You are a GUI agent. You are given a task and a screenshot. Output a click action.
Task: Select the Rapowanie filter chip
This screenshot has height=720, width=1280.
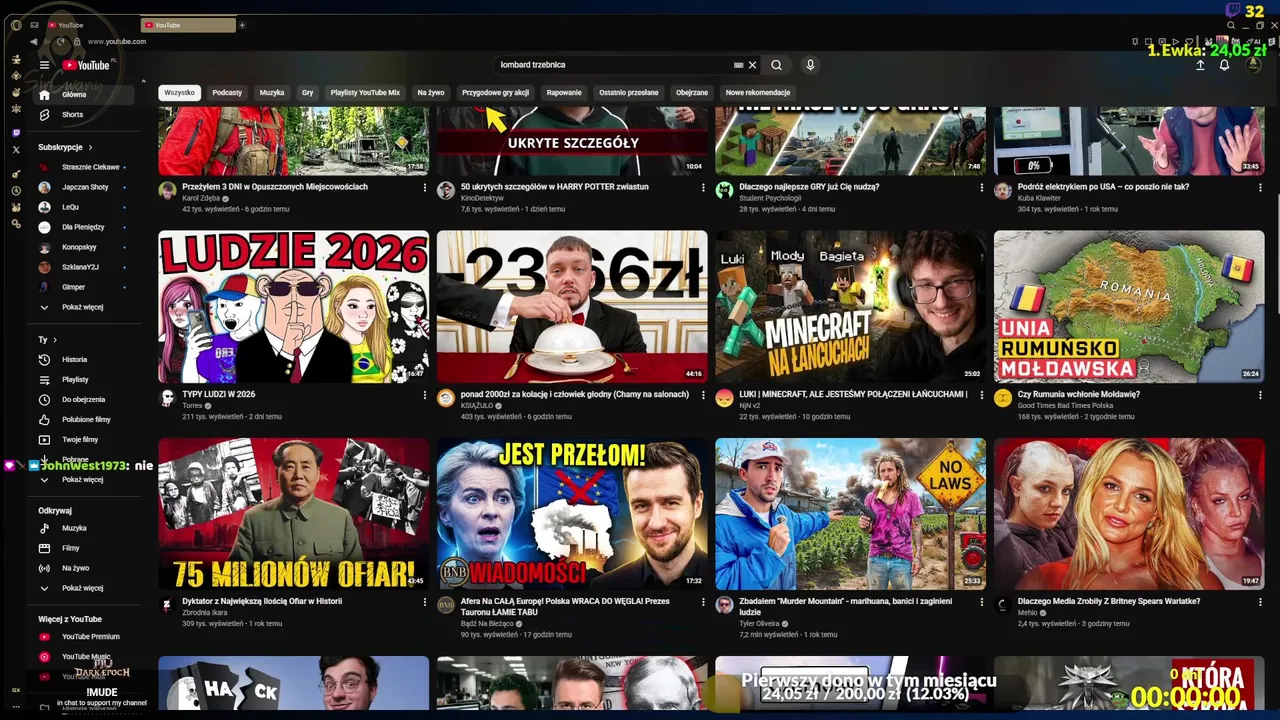564,93
